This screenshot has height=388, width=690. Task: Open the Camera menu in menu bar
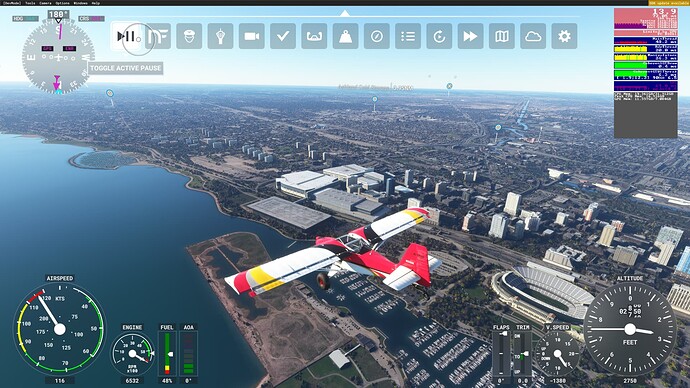[x=45, y=3]
